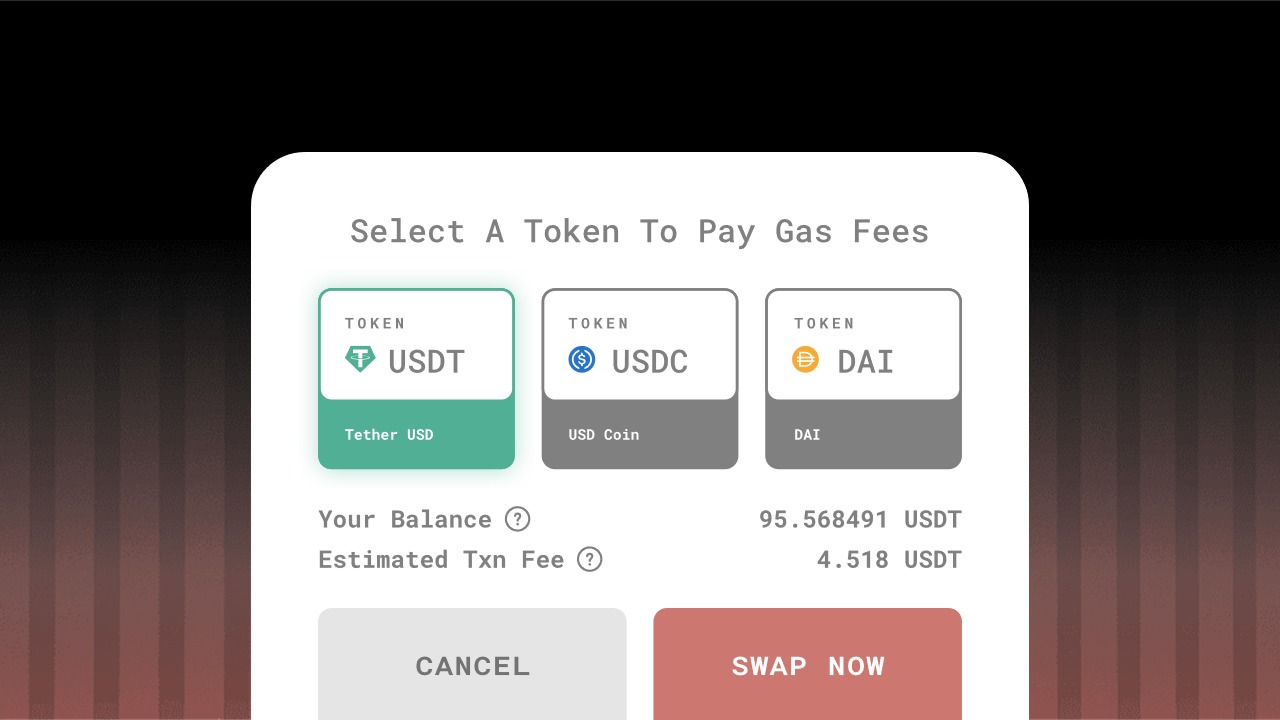The width and height of the screenshot is (1280, 720).
Task: Open the Your Balance help tooltip icon
Action: [x=517, y=519]
